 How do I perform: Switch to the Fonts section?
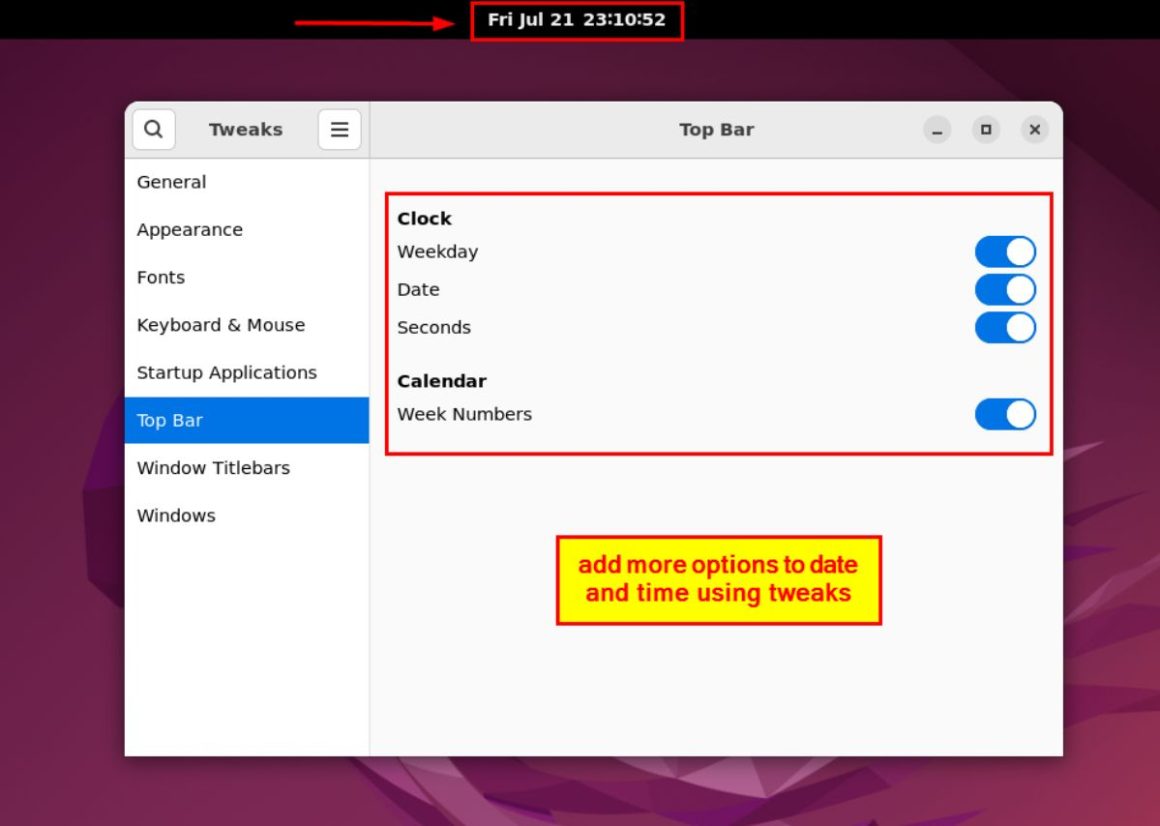pyautogui.click(x=161, y=277)
